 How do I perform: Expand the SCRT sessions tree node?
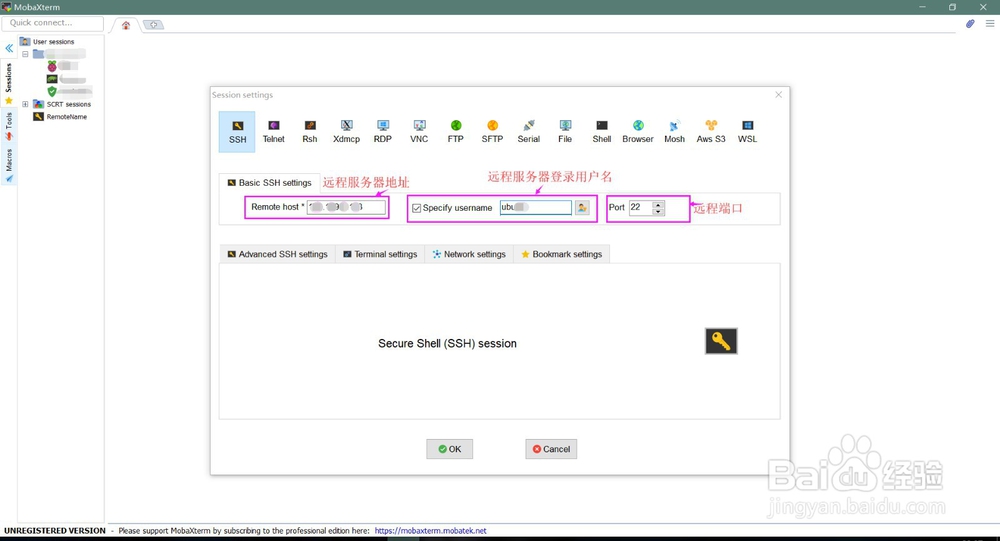(x=26, y=104)
